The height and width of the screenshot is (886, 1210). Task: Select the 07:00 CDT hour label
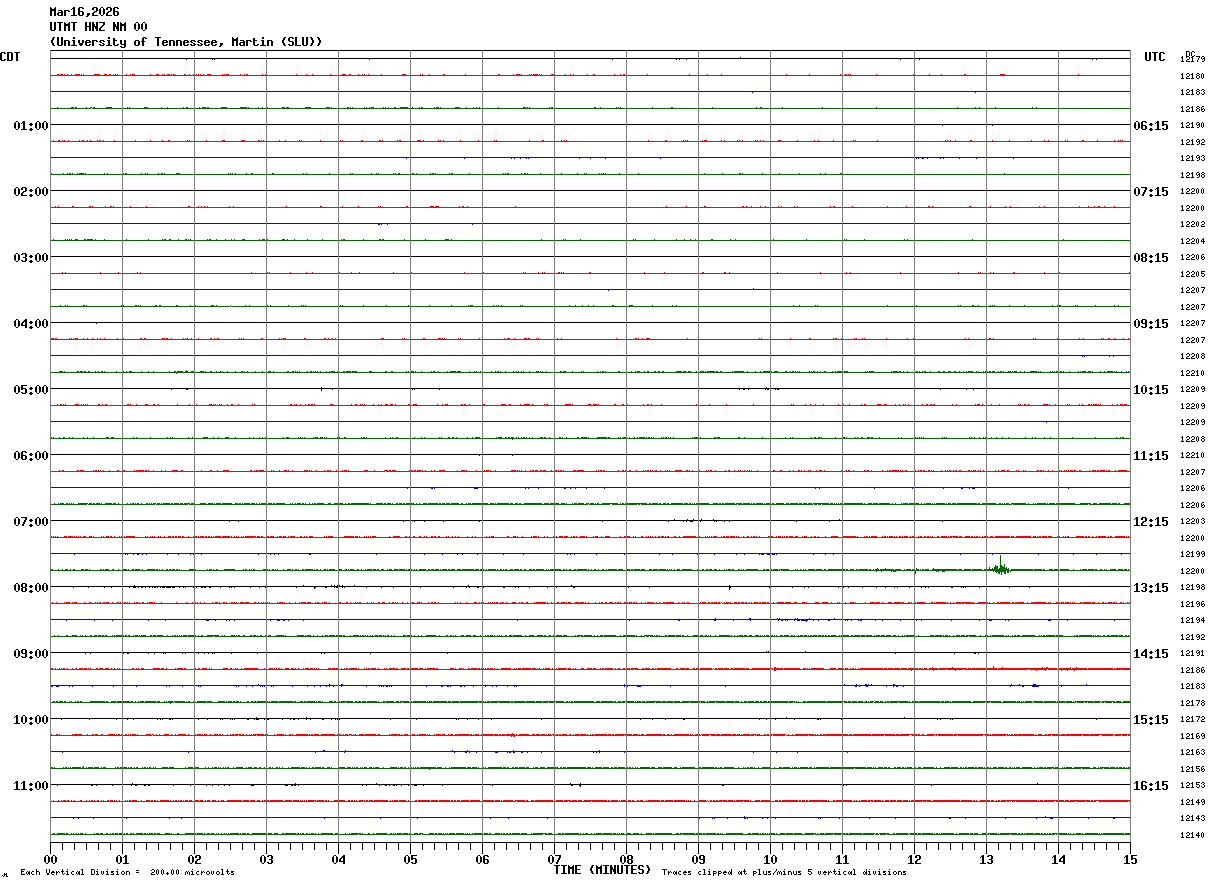[x=31, y=521]
